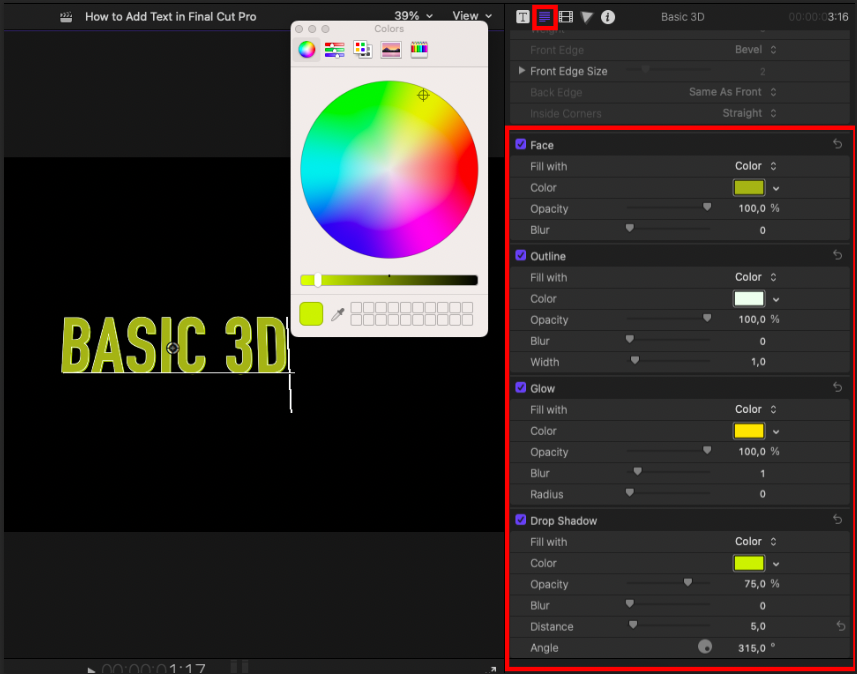Toggle the Outline checkbox
The width and height of the screenshot is (857, 674).
tap(521, 255)
